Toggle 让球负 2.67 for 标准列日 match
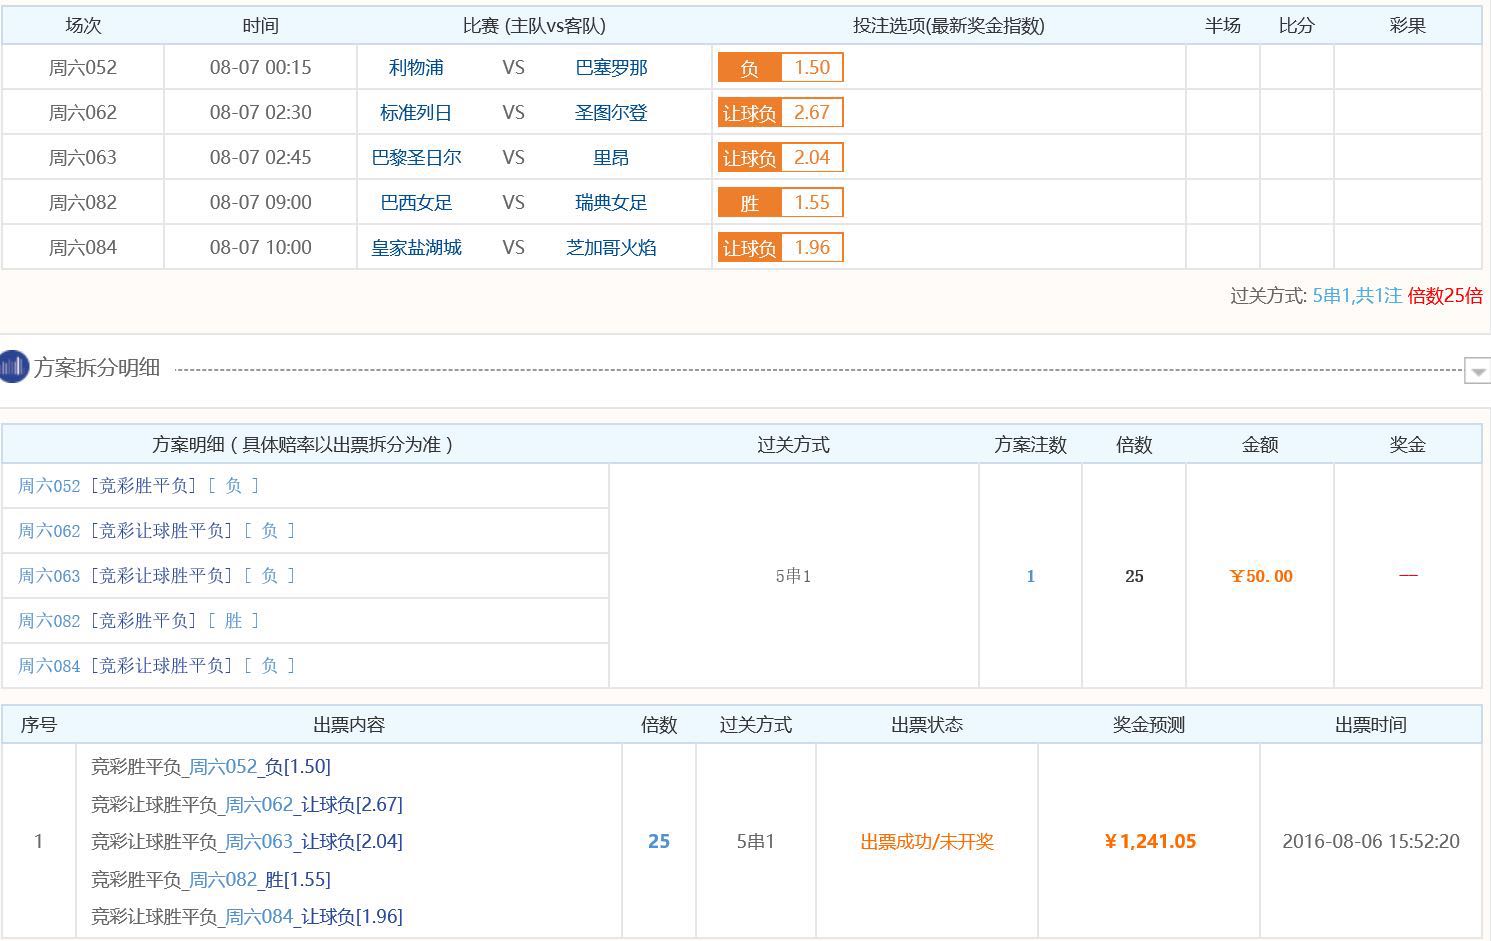The width and height of the screenshot is (1491, 941). pos(779,112)
